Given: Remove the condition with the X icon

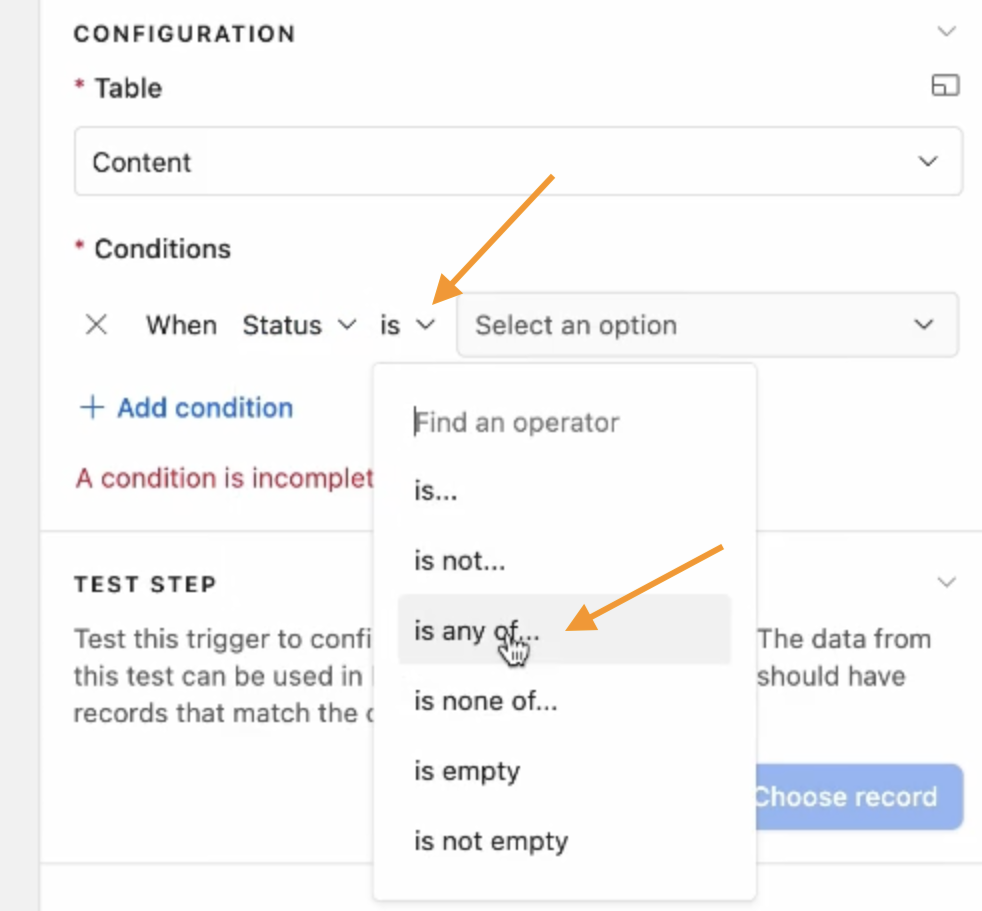Looking at the screenshot, I should pyautogui.click(x=96, y=325).
